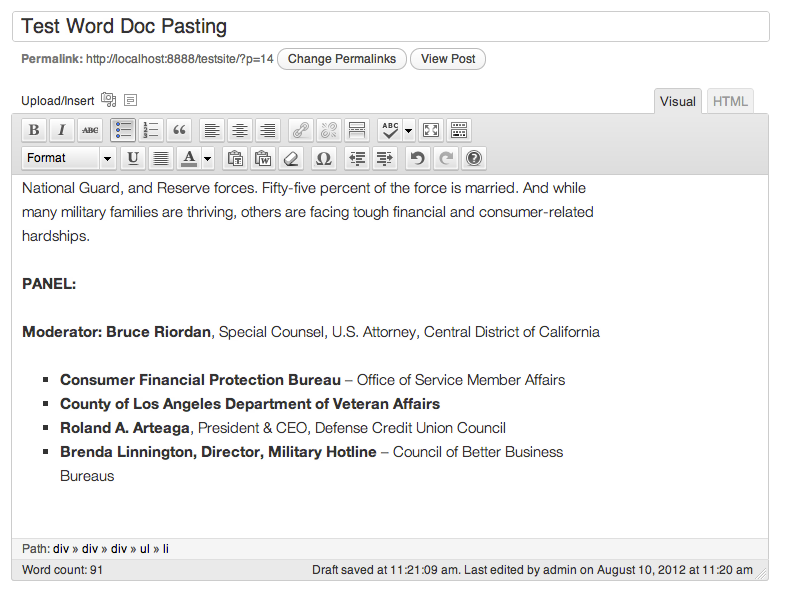Open the text color picker arrow

click(207, 159)
